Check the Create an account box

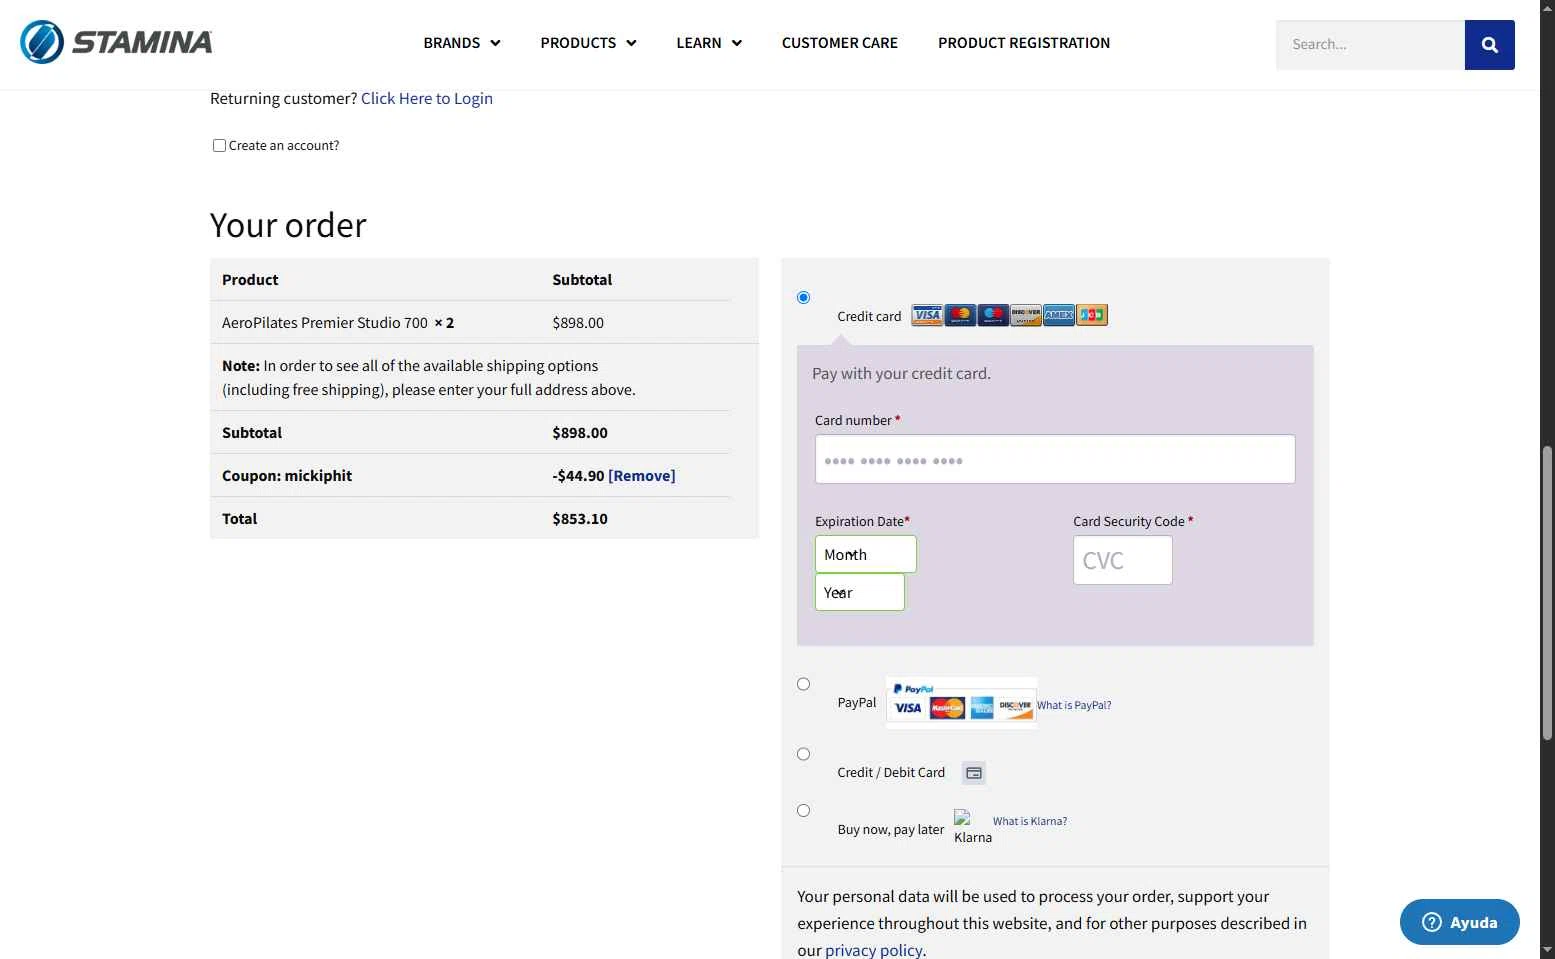(219, 146)
